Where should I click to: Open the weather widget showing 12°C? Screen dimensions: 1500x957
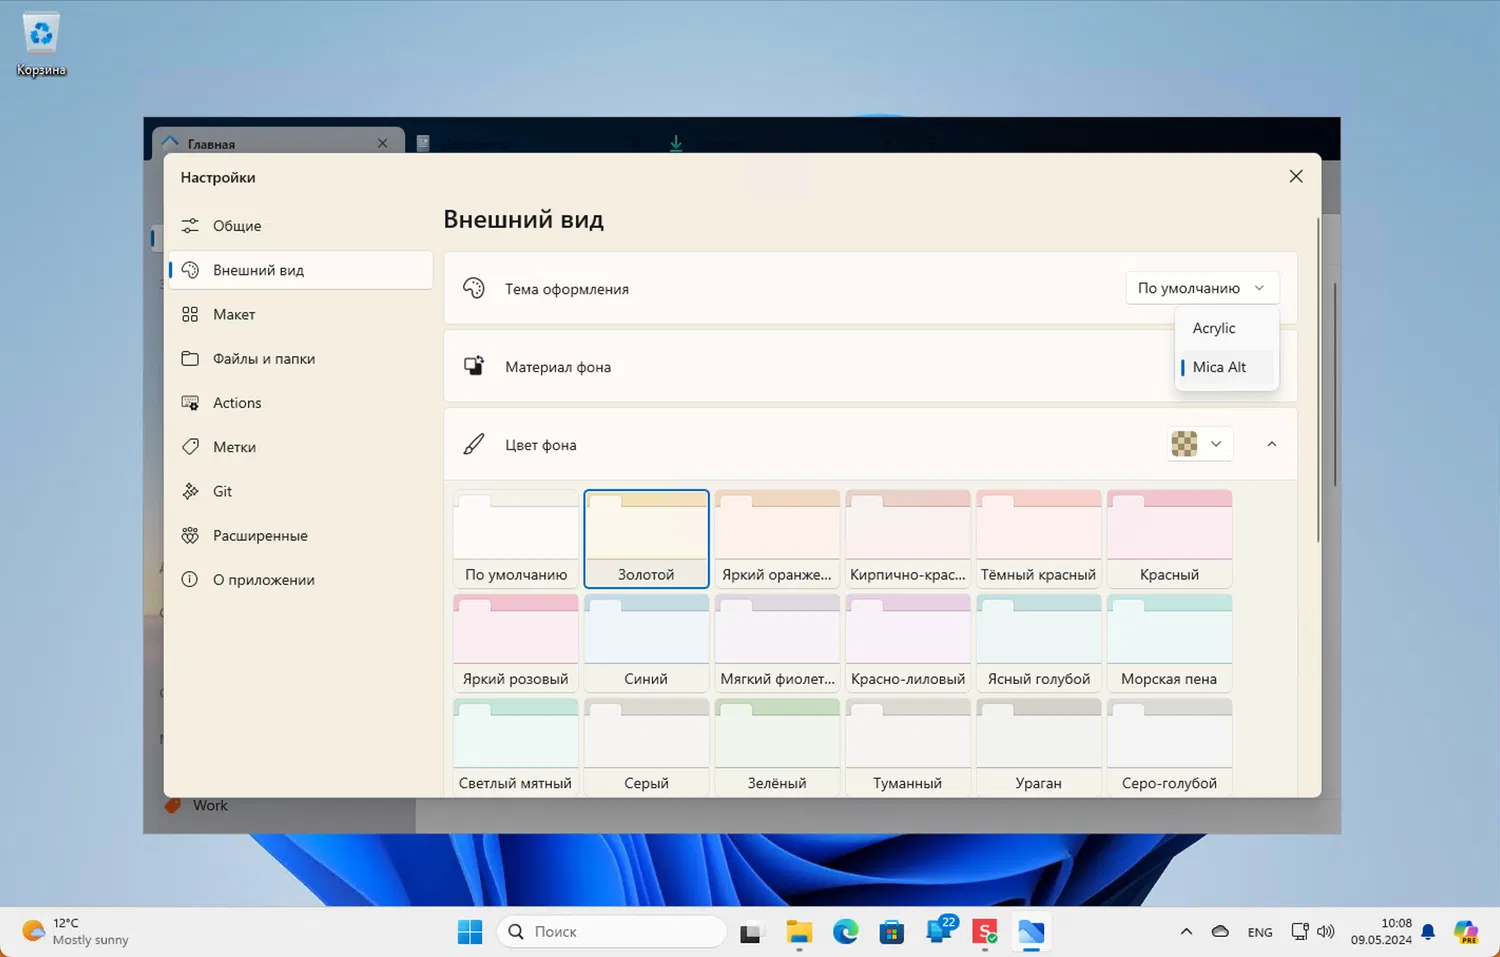tap(78, 932)
